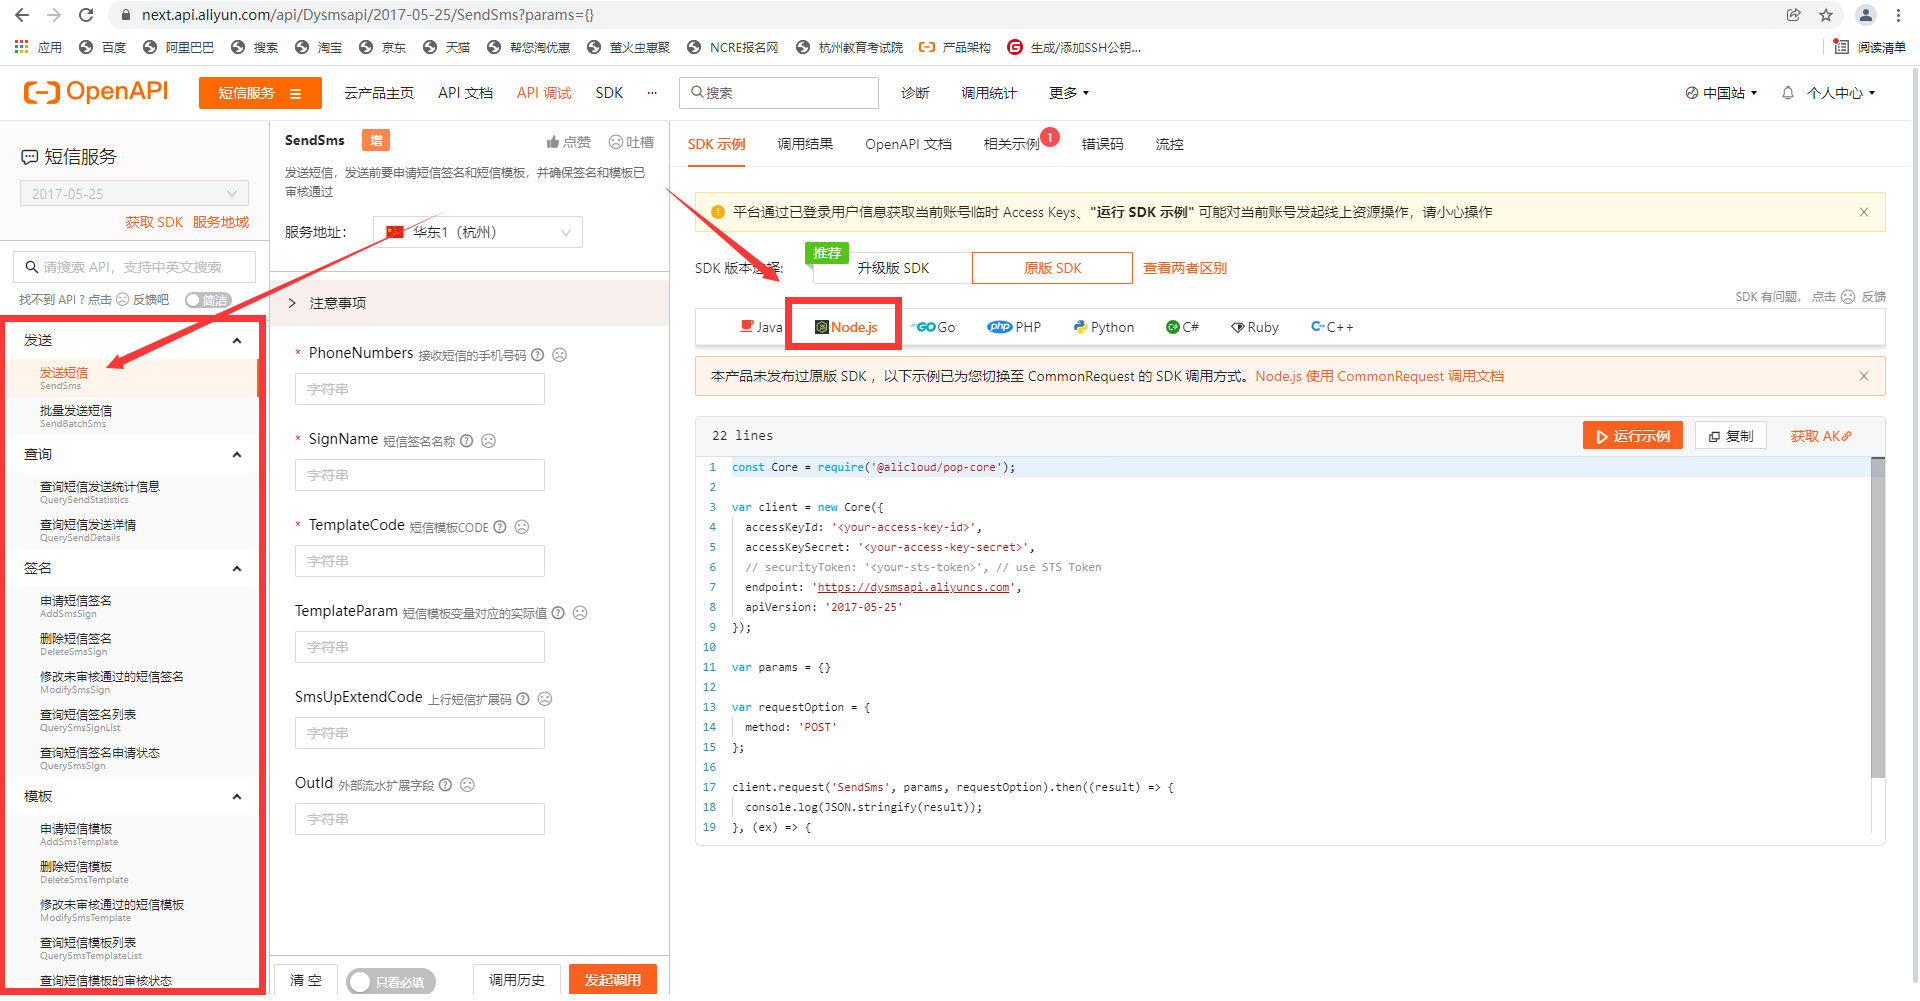Click the 复制 button
1920x1001 pixels.
tap(1731, 436)
